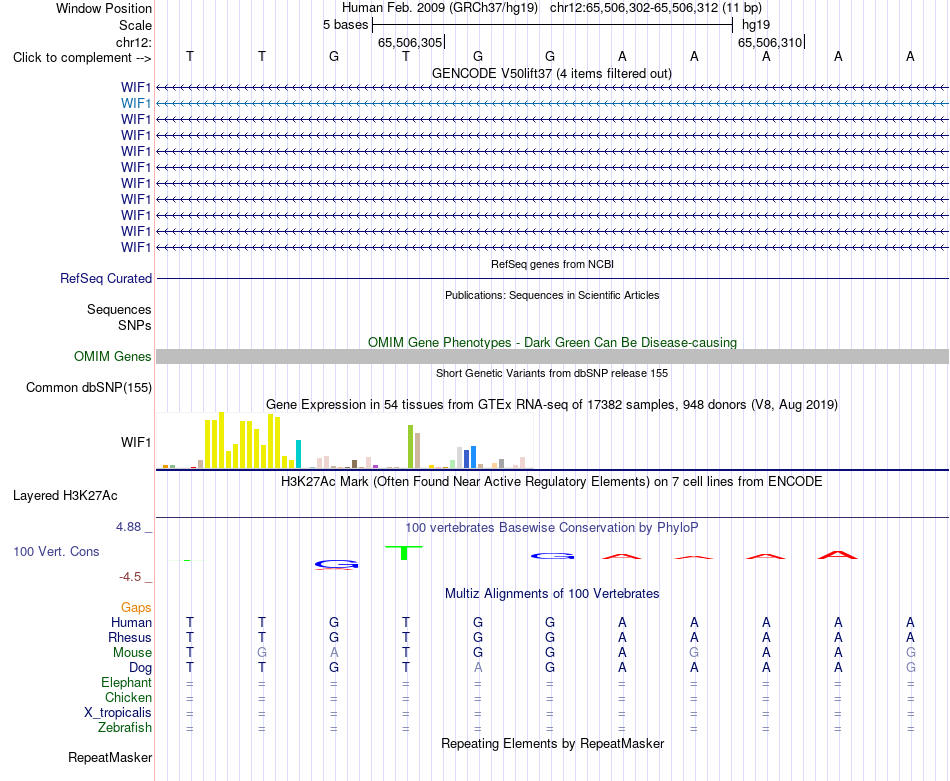This screenshot has width=950, height=781.
Task: Click the 'Layered H3K27Ac' track label
Action: tap(65, 496)
